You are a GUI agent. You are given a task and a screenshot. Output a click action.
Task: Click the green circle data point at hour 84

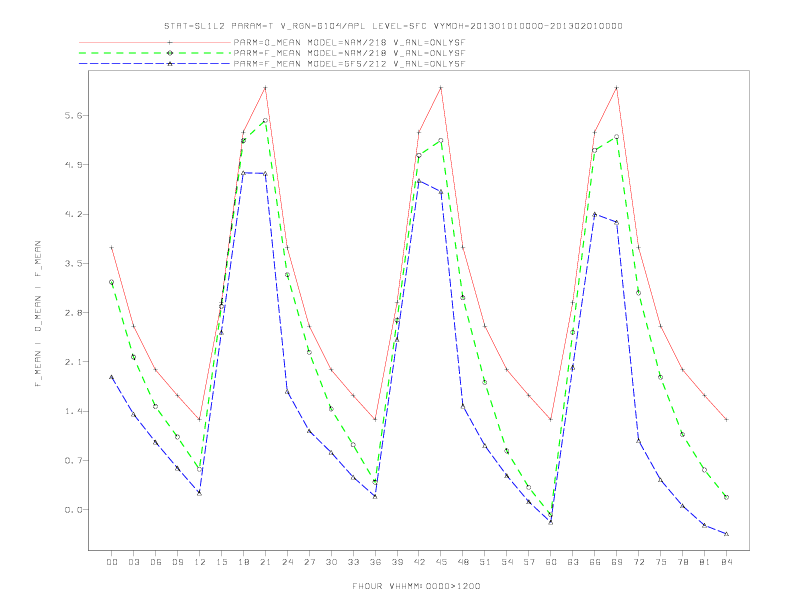point(726,497)
